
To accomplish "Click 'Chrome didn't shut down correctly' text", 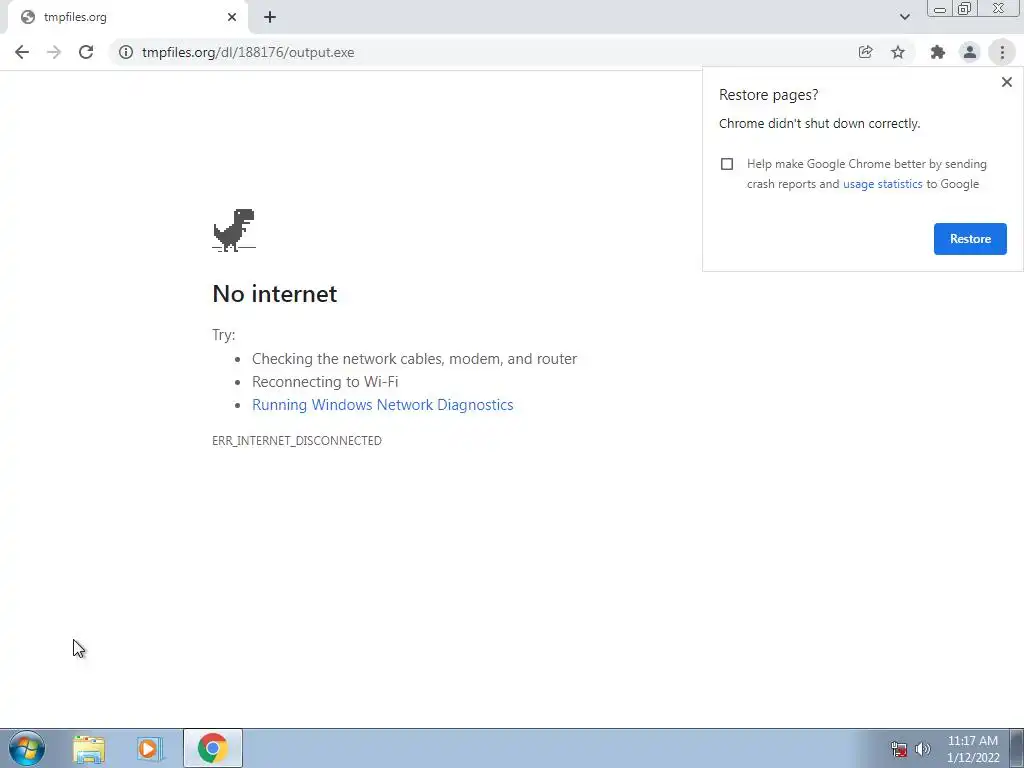I will 819,123.
